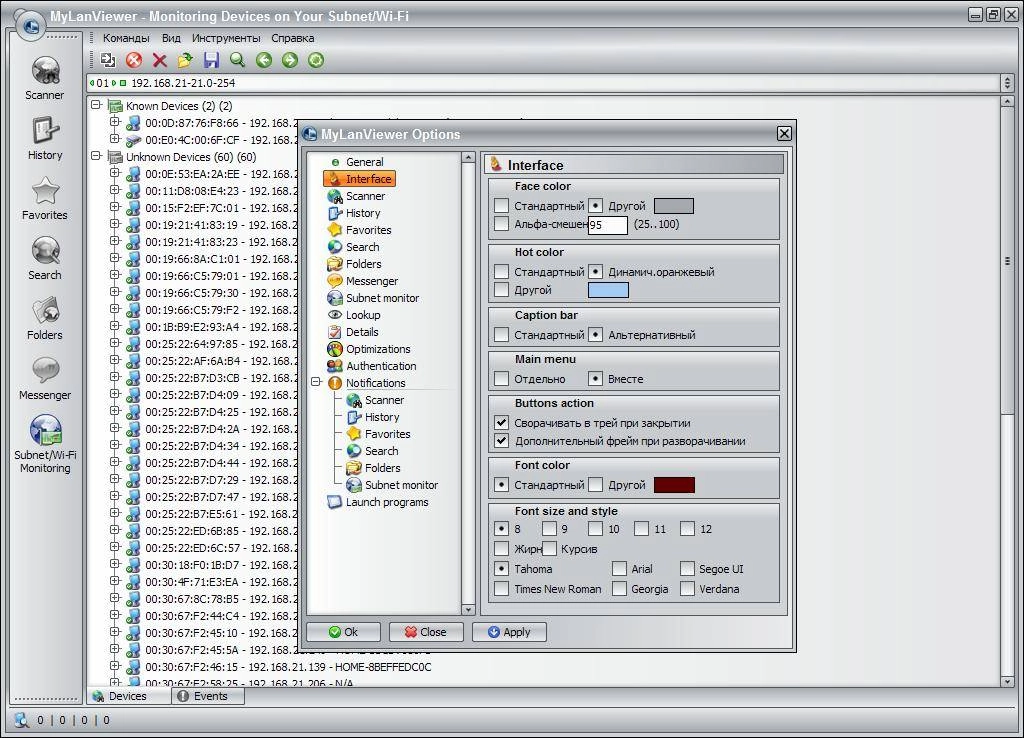Click the open folder toolbar icon
This screenshot has height=738, width=1024.
(x=185, y=60)
